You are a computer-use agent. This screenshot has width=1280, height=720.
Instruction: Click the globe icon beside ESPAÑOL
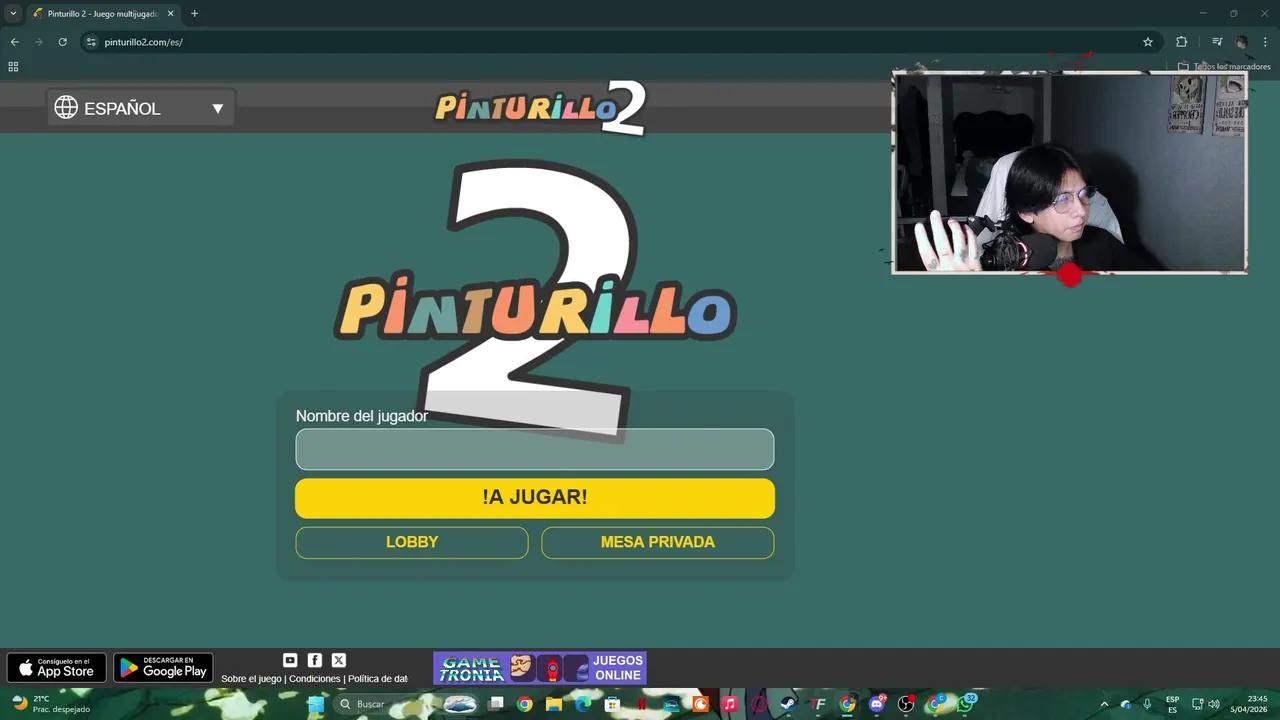pos(66,108)
